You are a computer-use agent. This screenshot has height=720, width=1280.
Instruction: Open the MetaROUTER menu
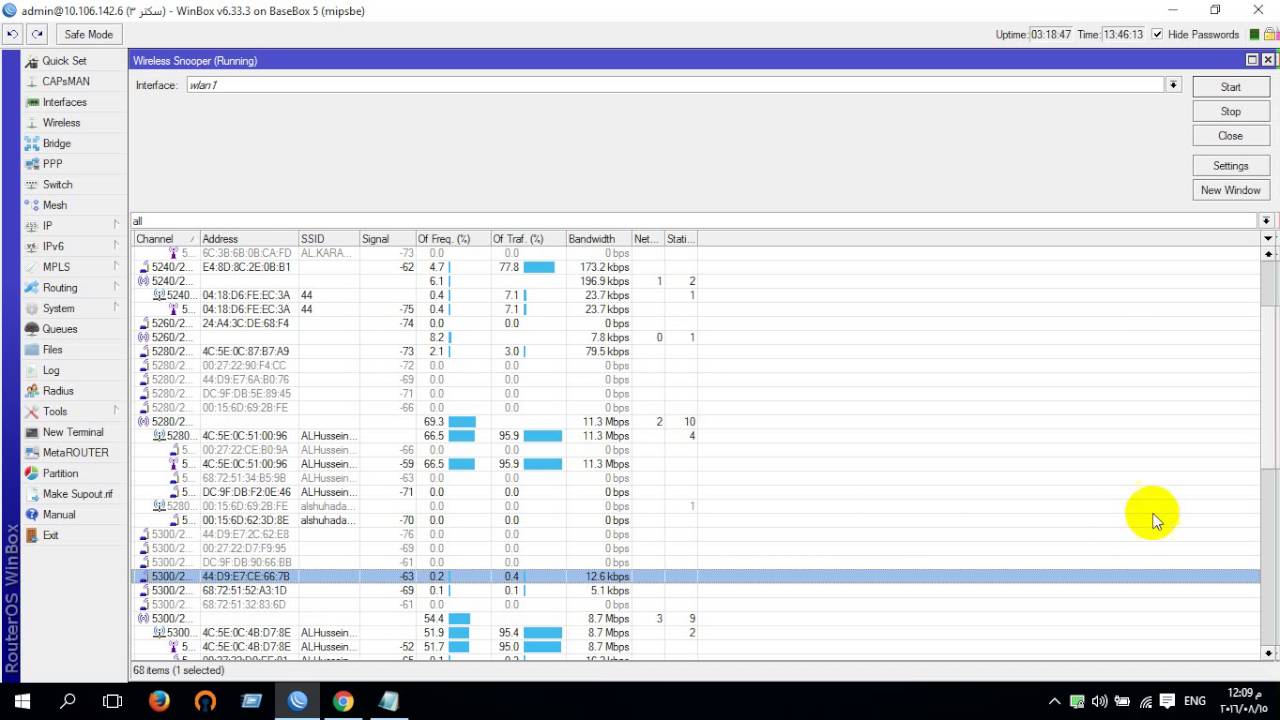pyautogui.click(x=76, y=453)
